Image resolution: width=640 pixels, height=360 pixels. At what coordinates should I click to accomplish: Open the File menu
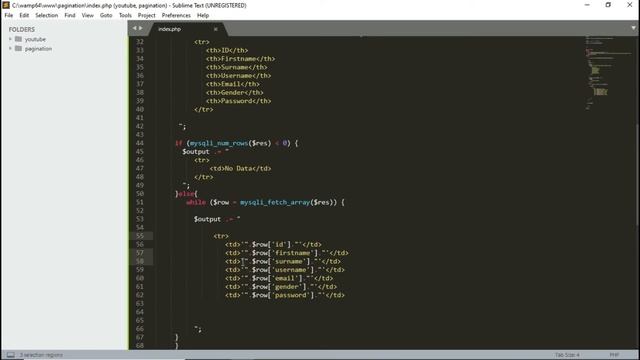point(9,15)
